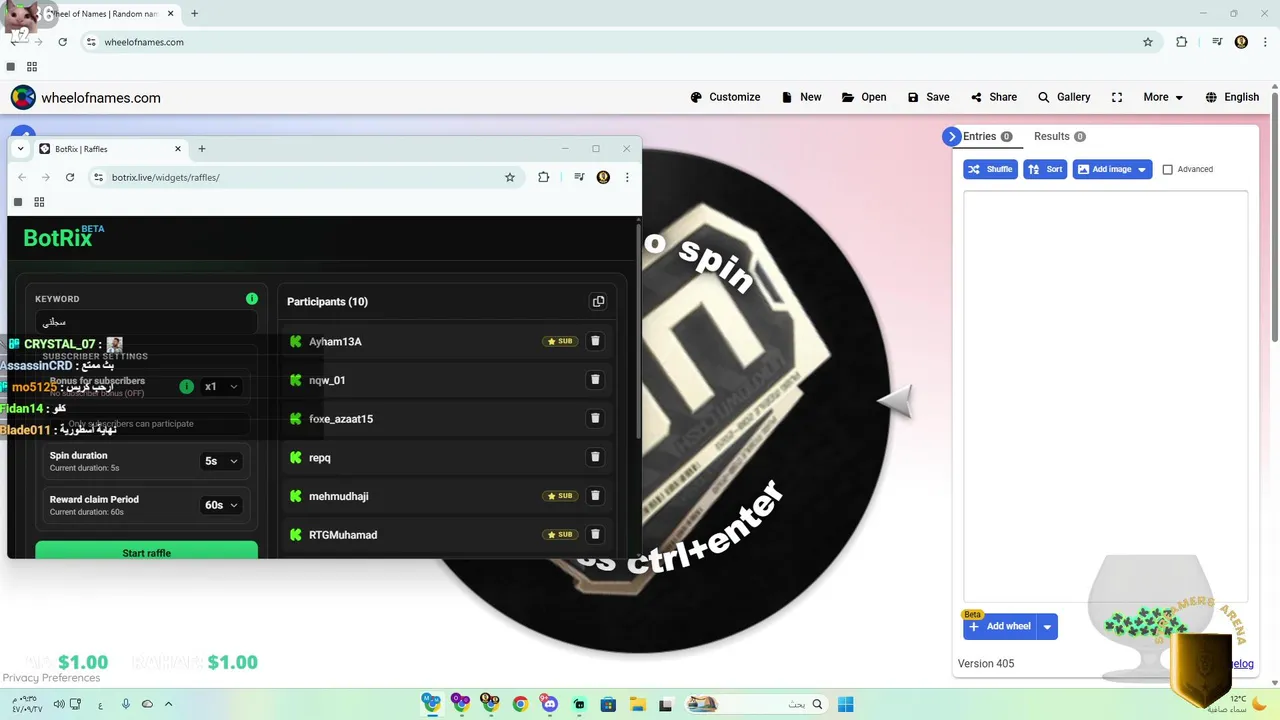Click wheelofnames.com logo title
Screen dimensions: 1280x720
[85, 98]
